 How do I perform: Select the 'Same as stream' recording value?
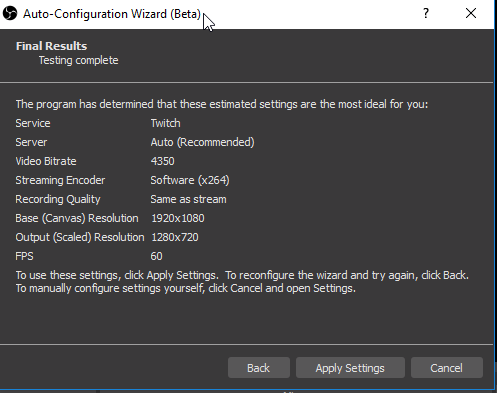[188, 199]
